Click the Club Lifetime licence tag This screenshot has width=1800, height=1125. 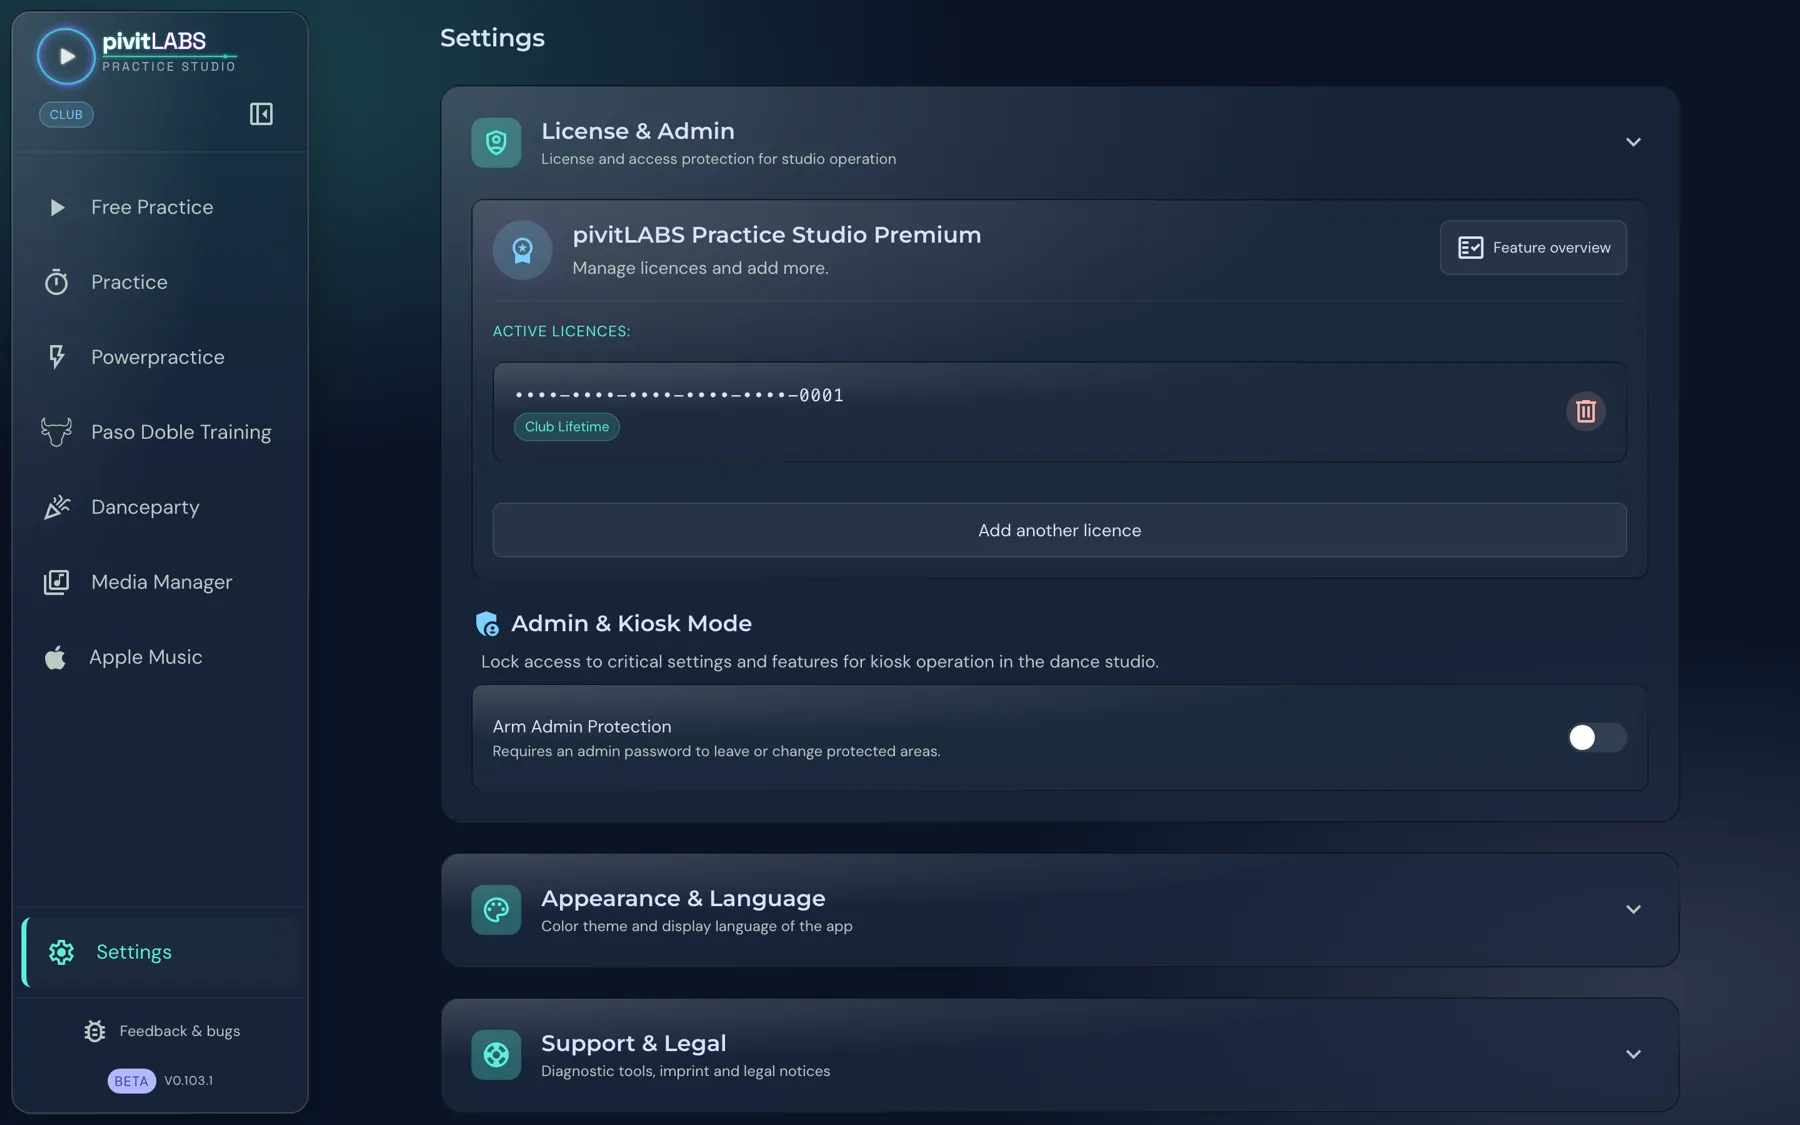tap(567, 427)
